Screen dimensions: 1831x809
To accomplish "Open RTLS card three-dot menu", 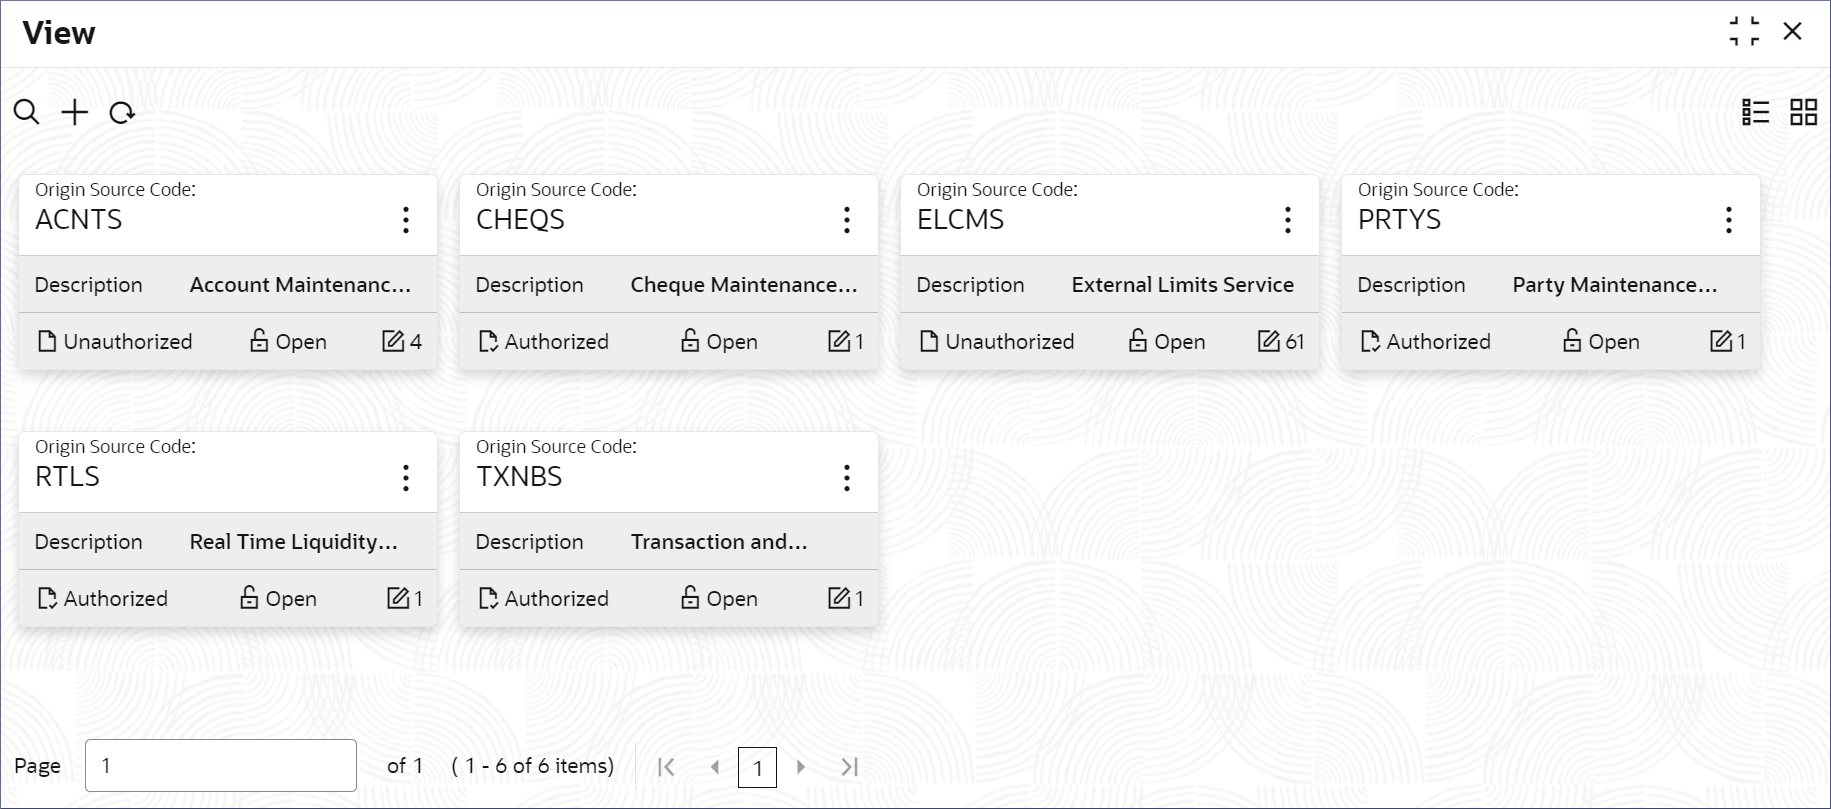I will pos(406,478).
